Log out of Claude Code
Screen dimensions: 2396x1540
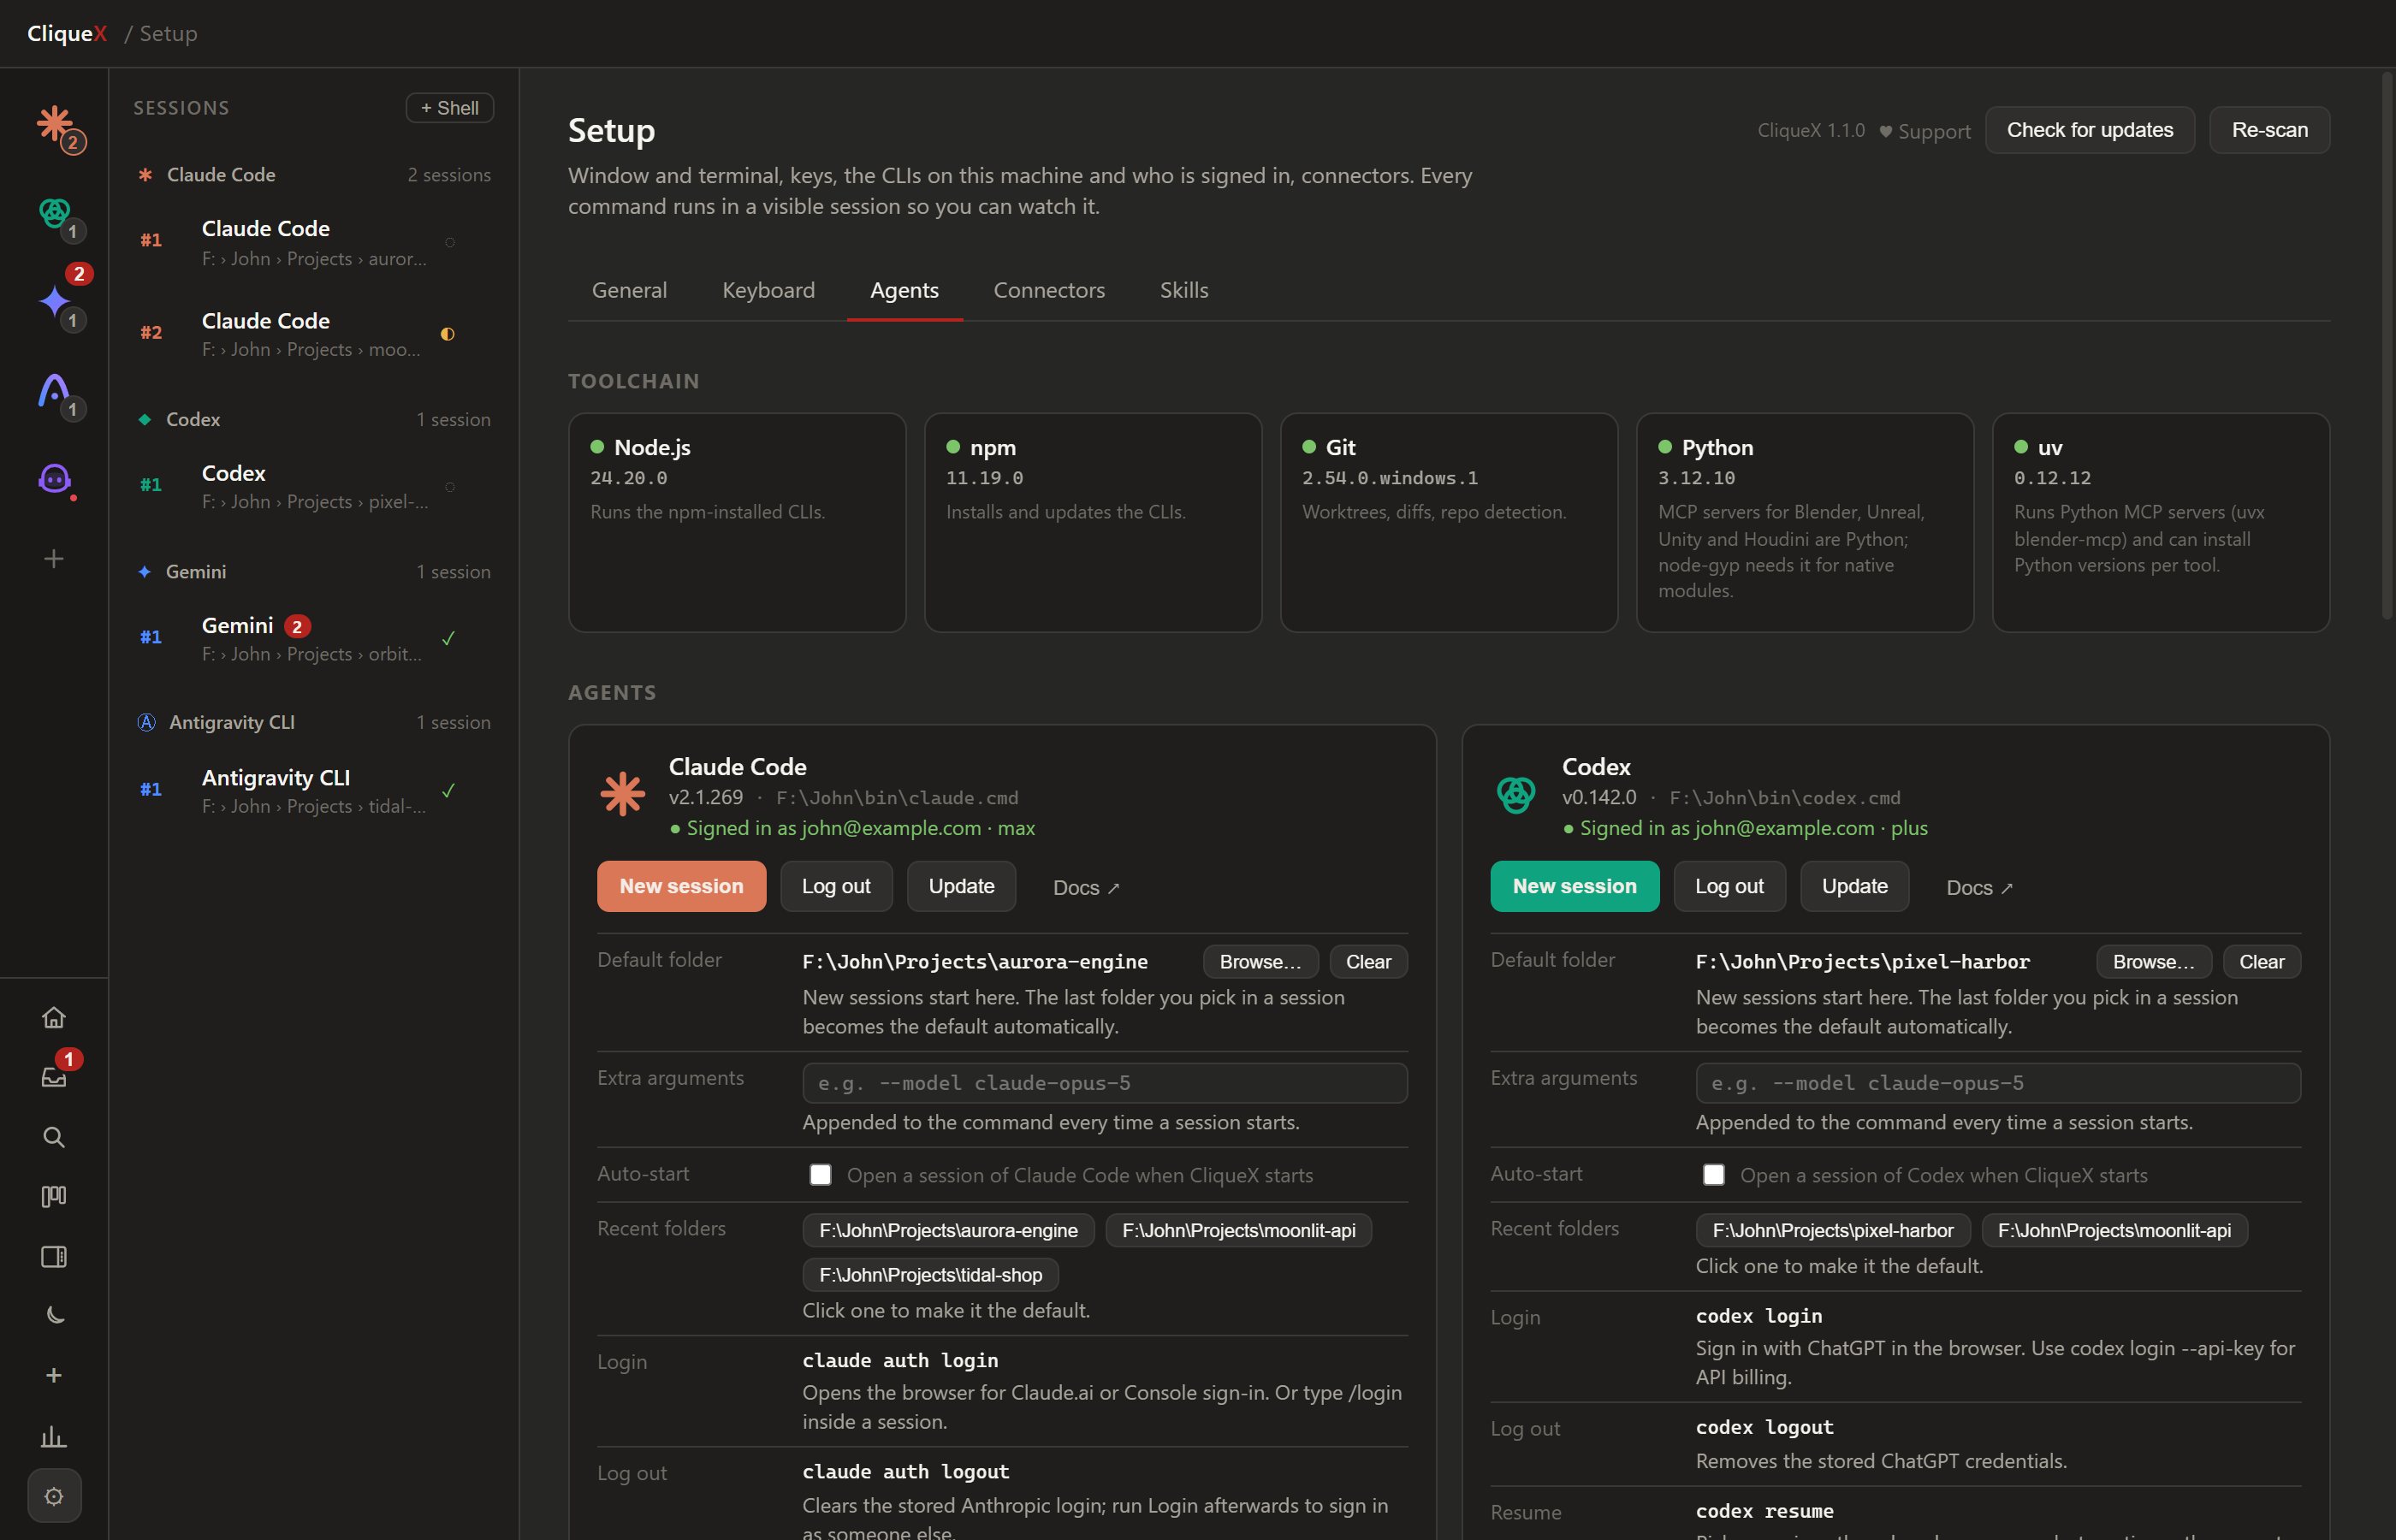tap(836, 886)
